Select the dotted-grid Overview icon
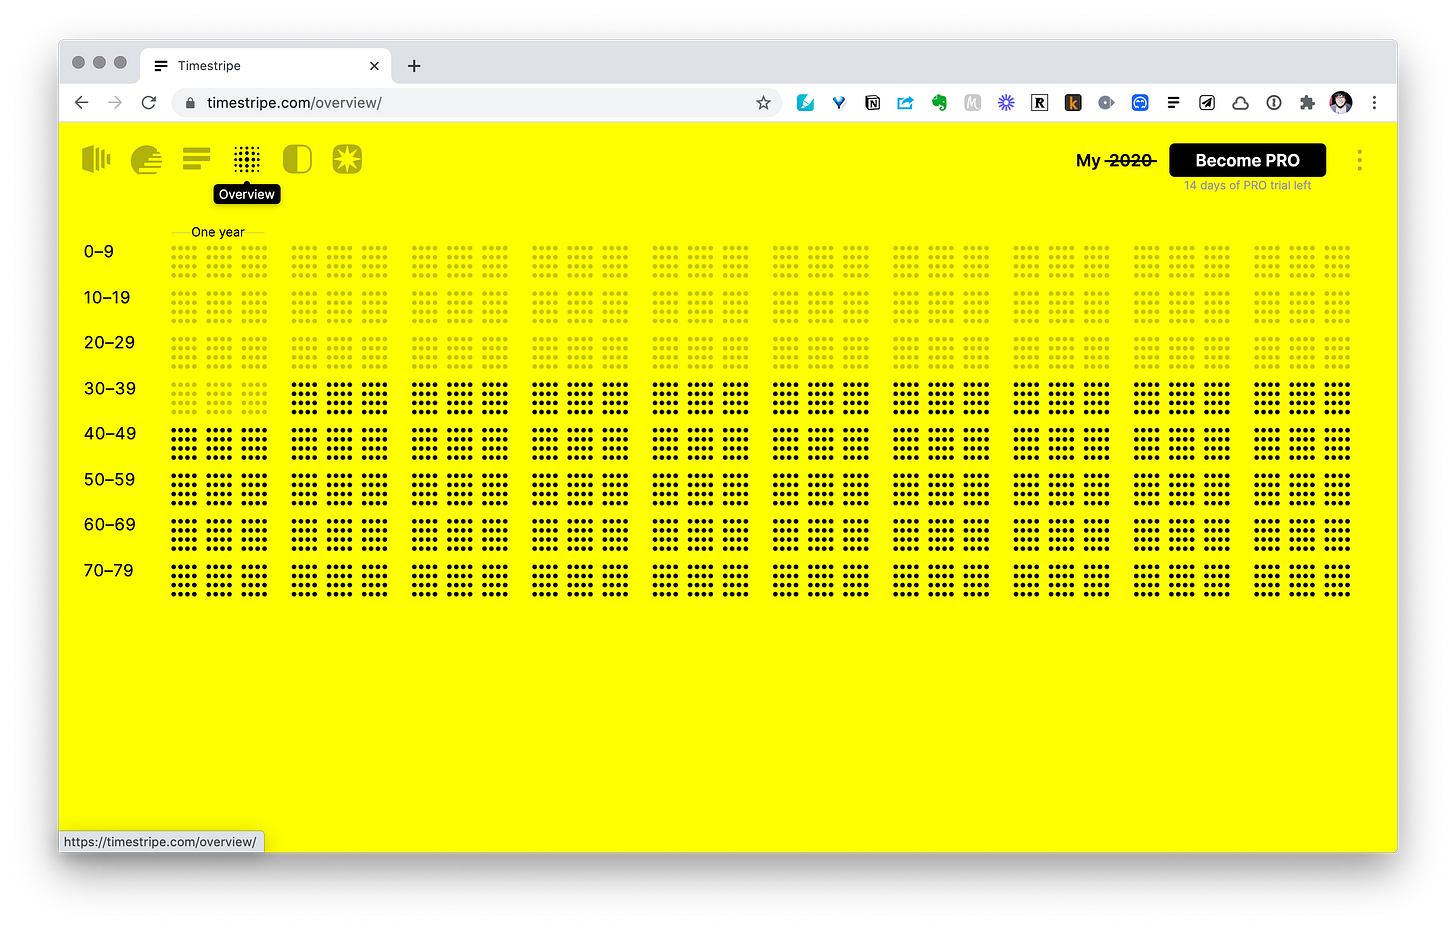1456x930 pixels. [x=247, y=159]
